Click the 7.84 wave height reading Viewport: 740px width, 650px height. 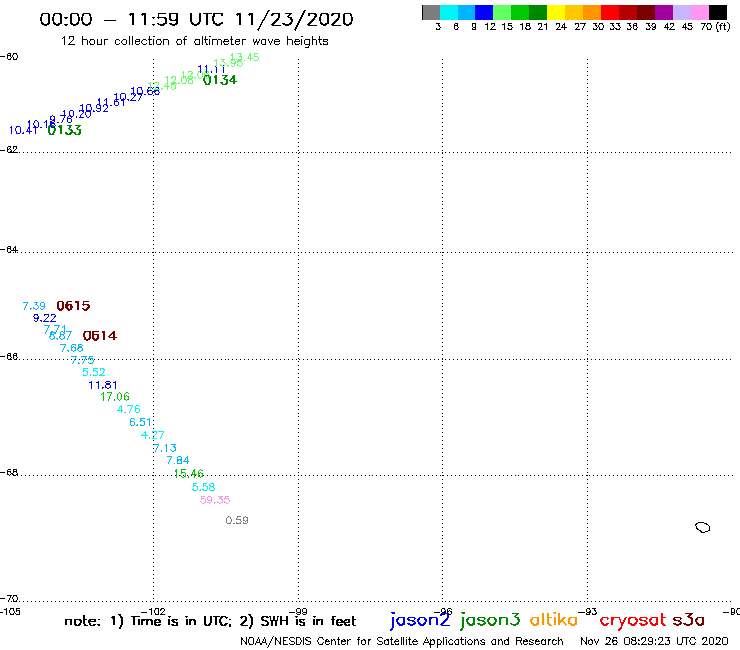(178, 460)
